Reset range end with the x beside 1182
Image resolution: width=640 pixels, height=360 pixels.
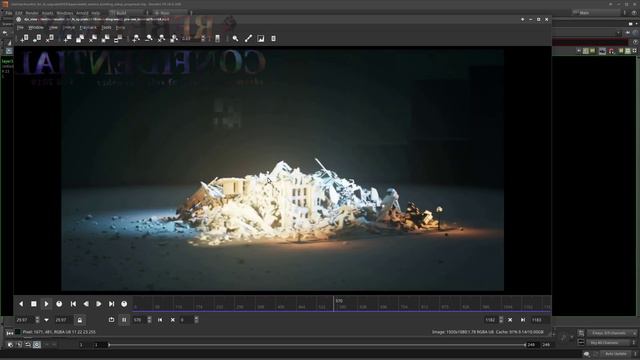pyautogui.click(x=510, y=320)
